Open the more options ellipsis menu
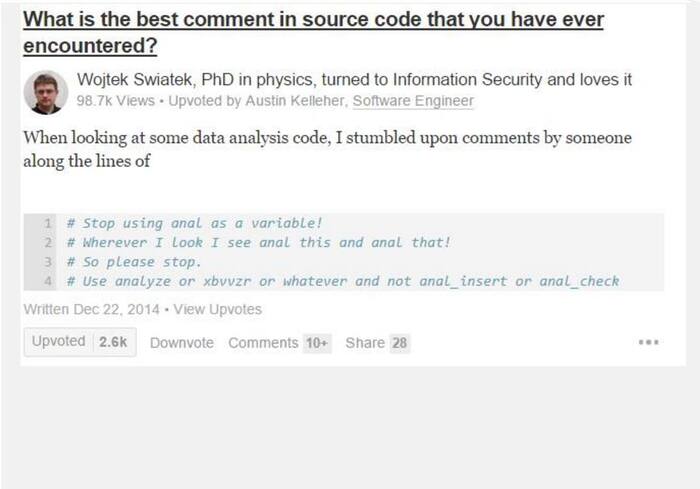This screenshot has width=700, height=489. pyautogui.click(x=648, y=342)
